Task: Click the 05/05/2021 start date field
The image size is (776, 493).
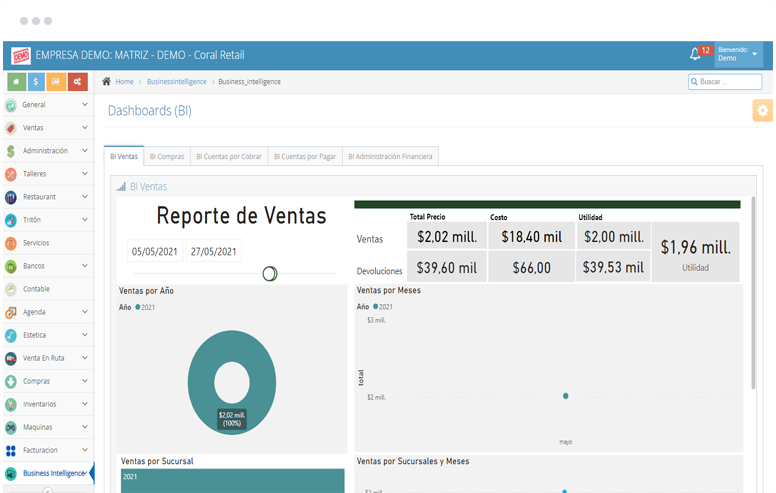Action: pyautogui.click(x=154, y=251)
